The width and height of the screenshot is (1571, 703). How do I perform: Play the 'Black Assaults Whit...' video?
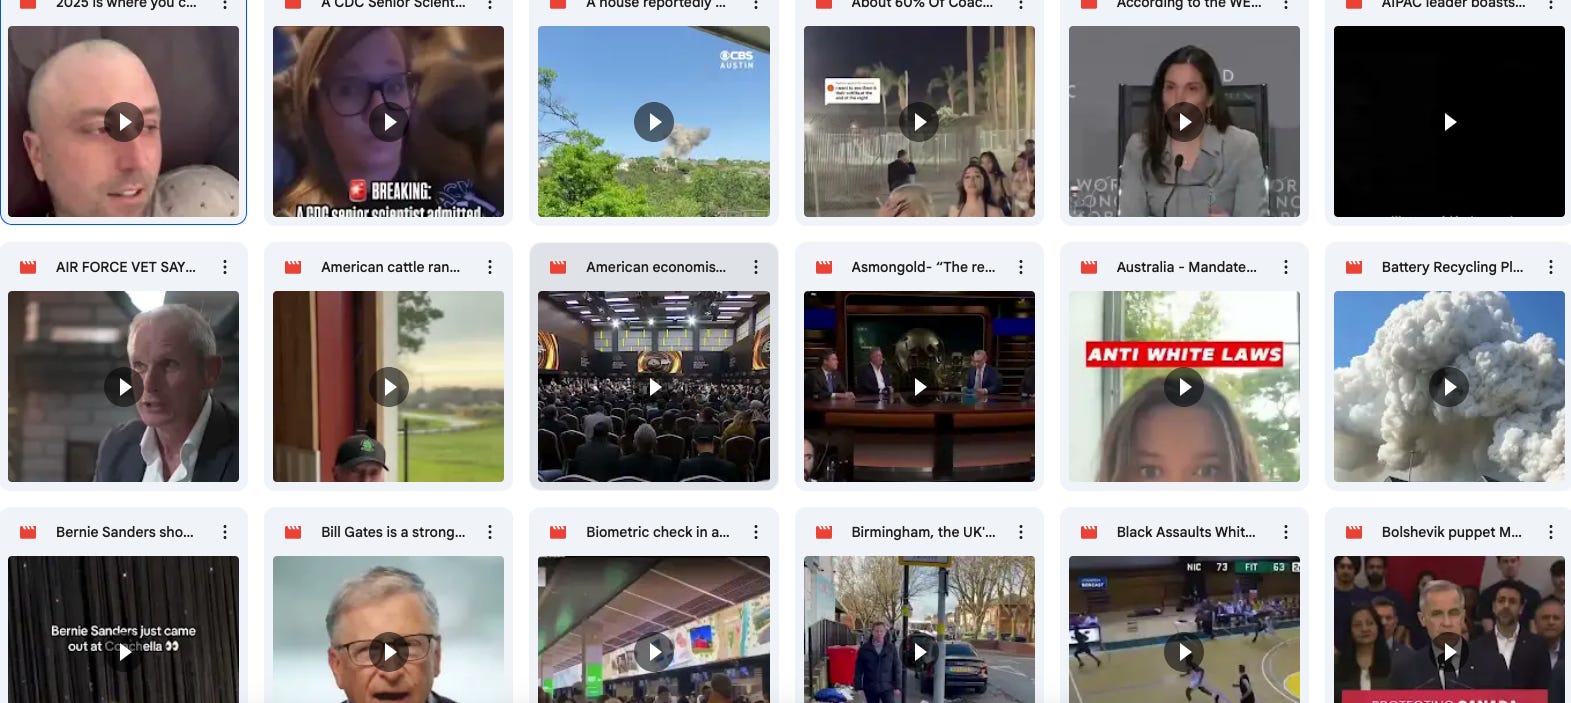coord(1184,652)
